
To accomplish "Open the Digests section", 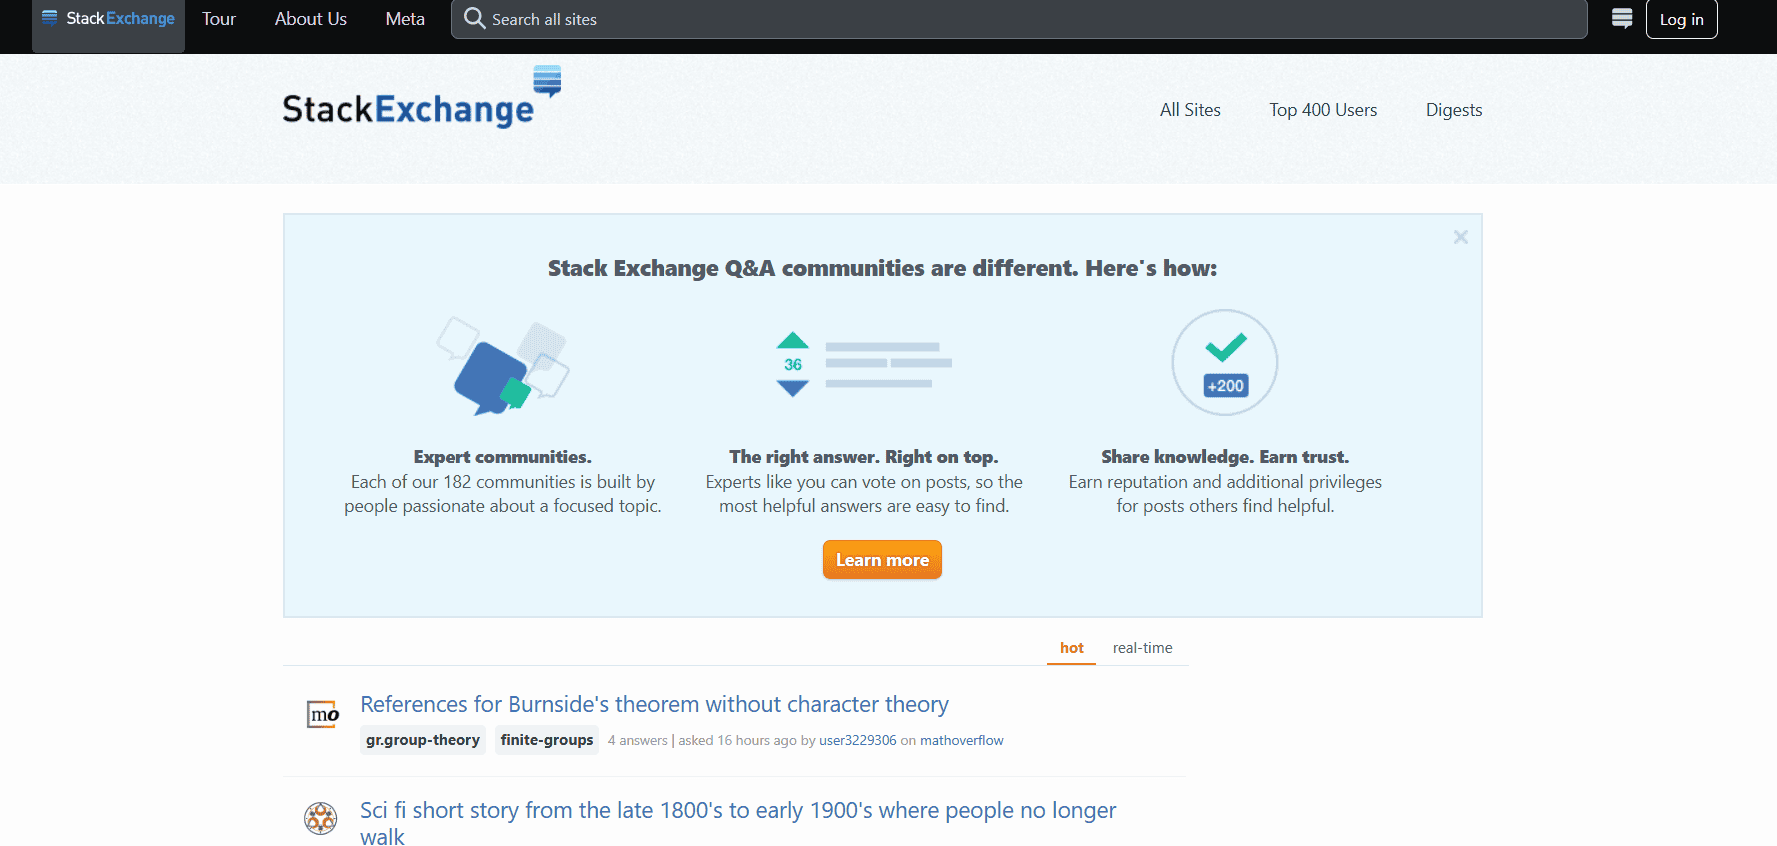I will 1453,110.
